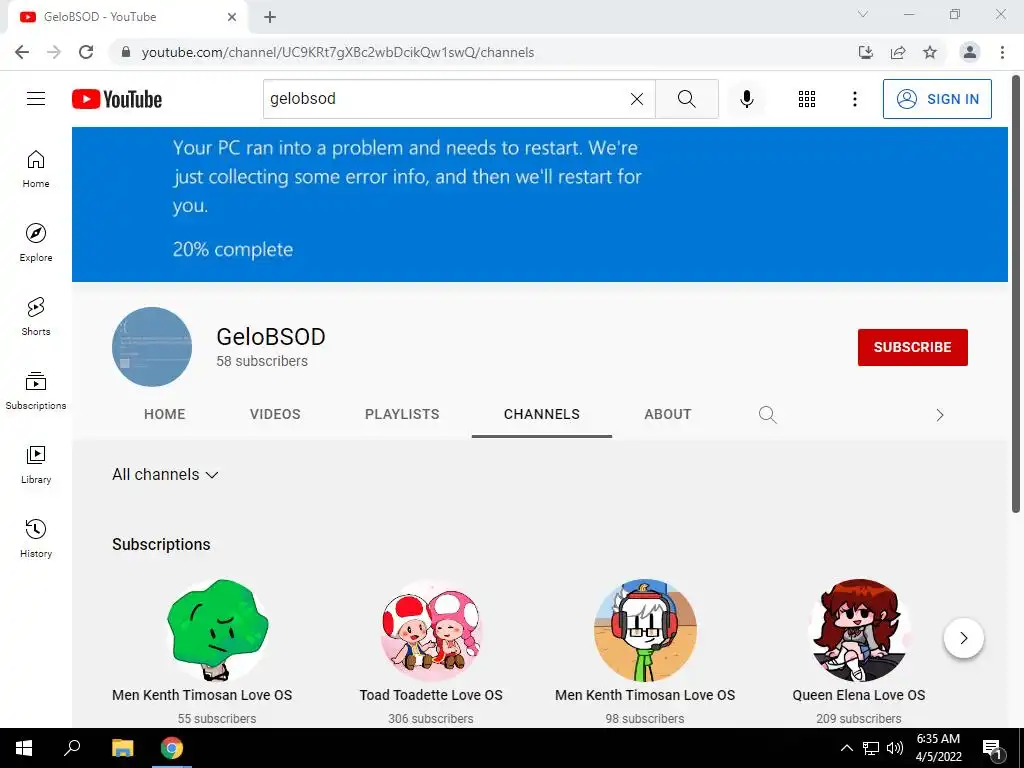Go to YouTube home via logo

117,99
